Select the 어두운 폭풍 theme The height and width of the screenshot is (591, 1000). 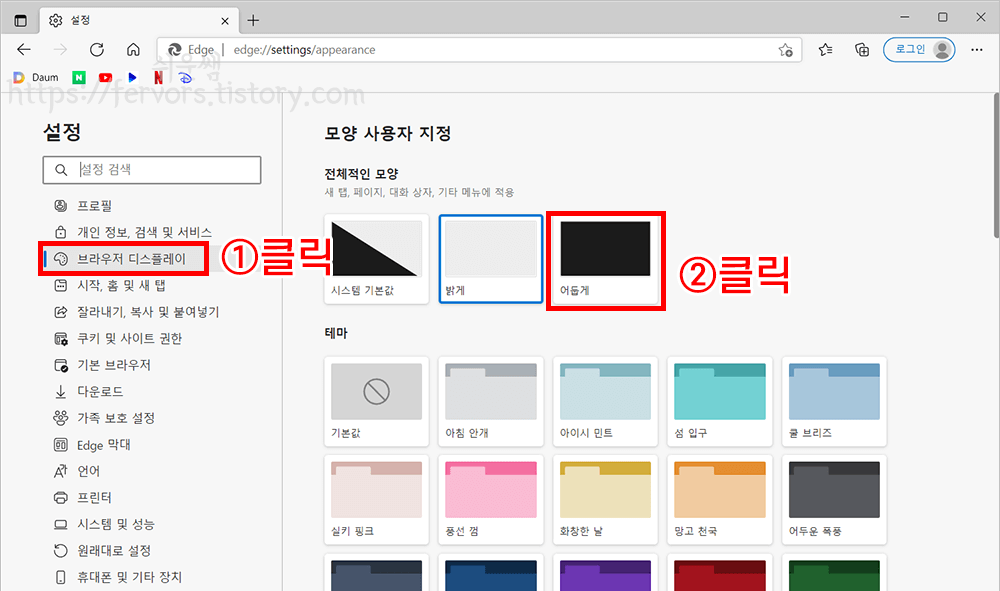(834, 500)
